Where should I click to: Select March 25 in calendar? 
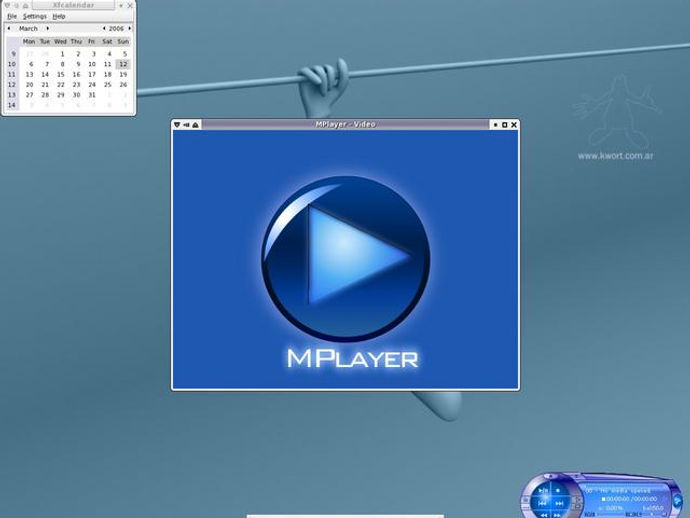click(108, 84)
